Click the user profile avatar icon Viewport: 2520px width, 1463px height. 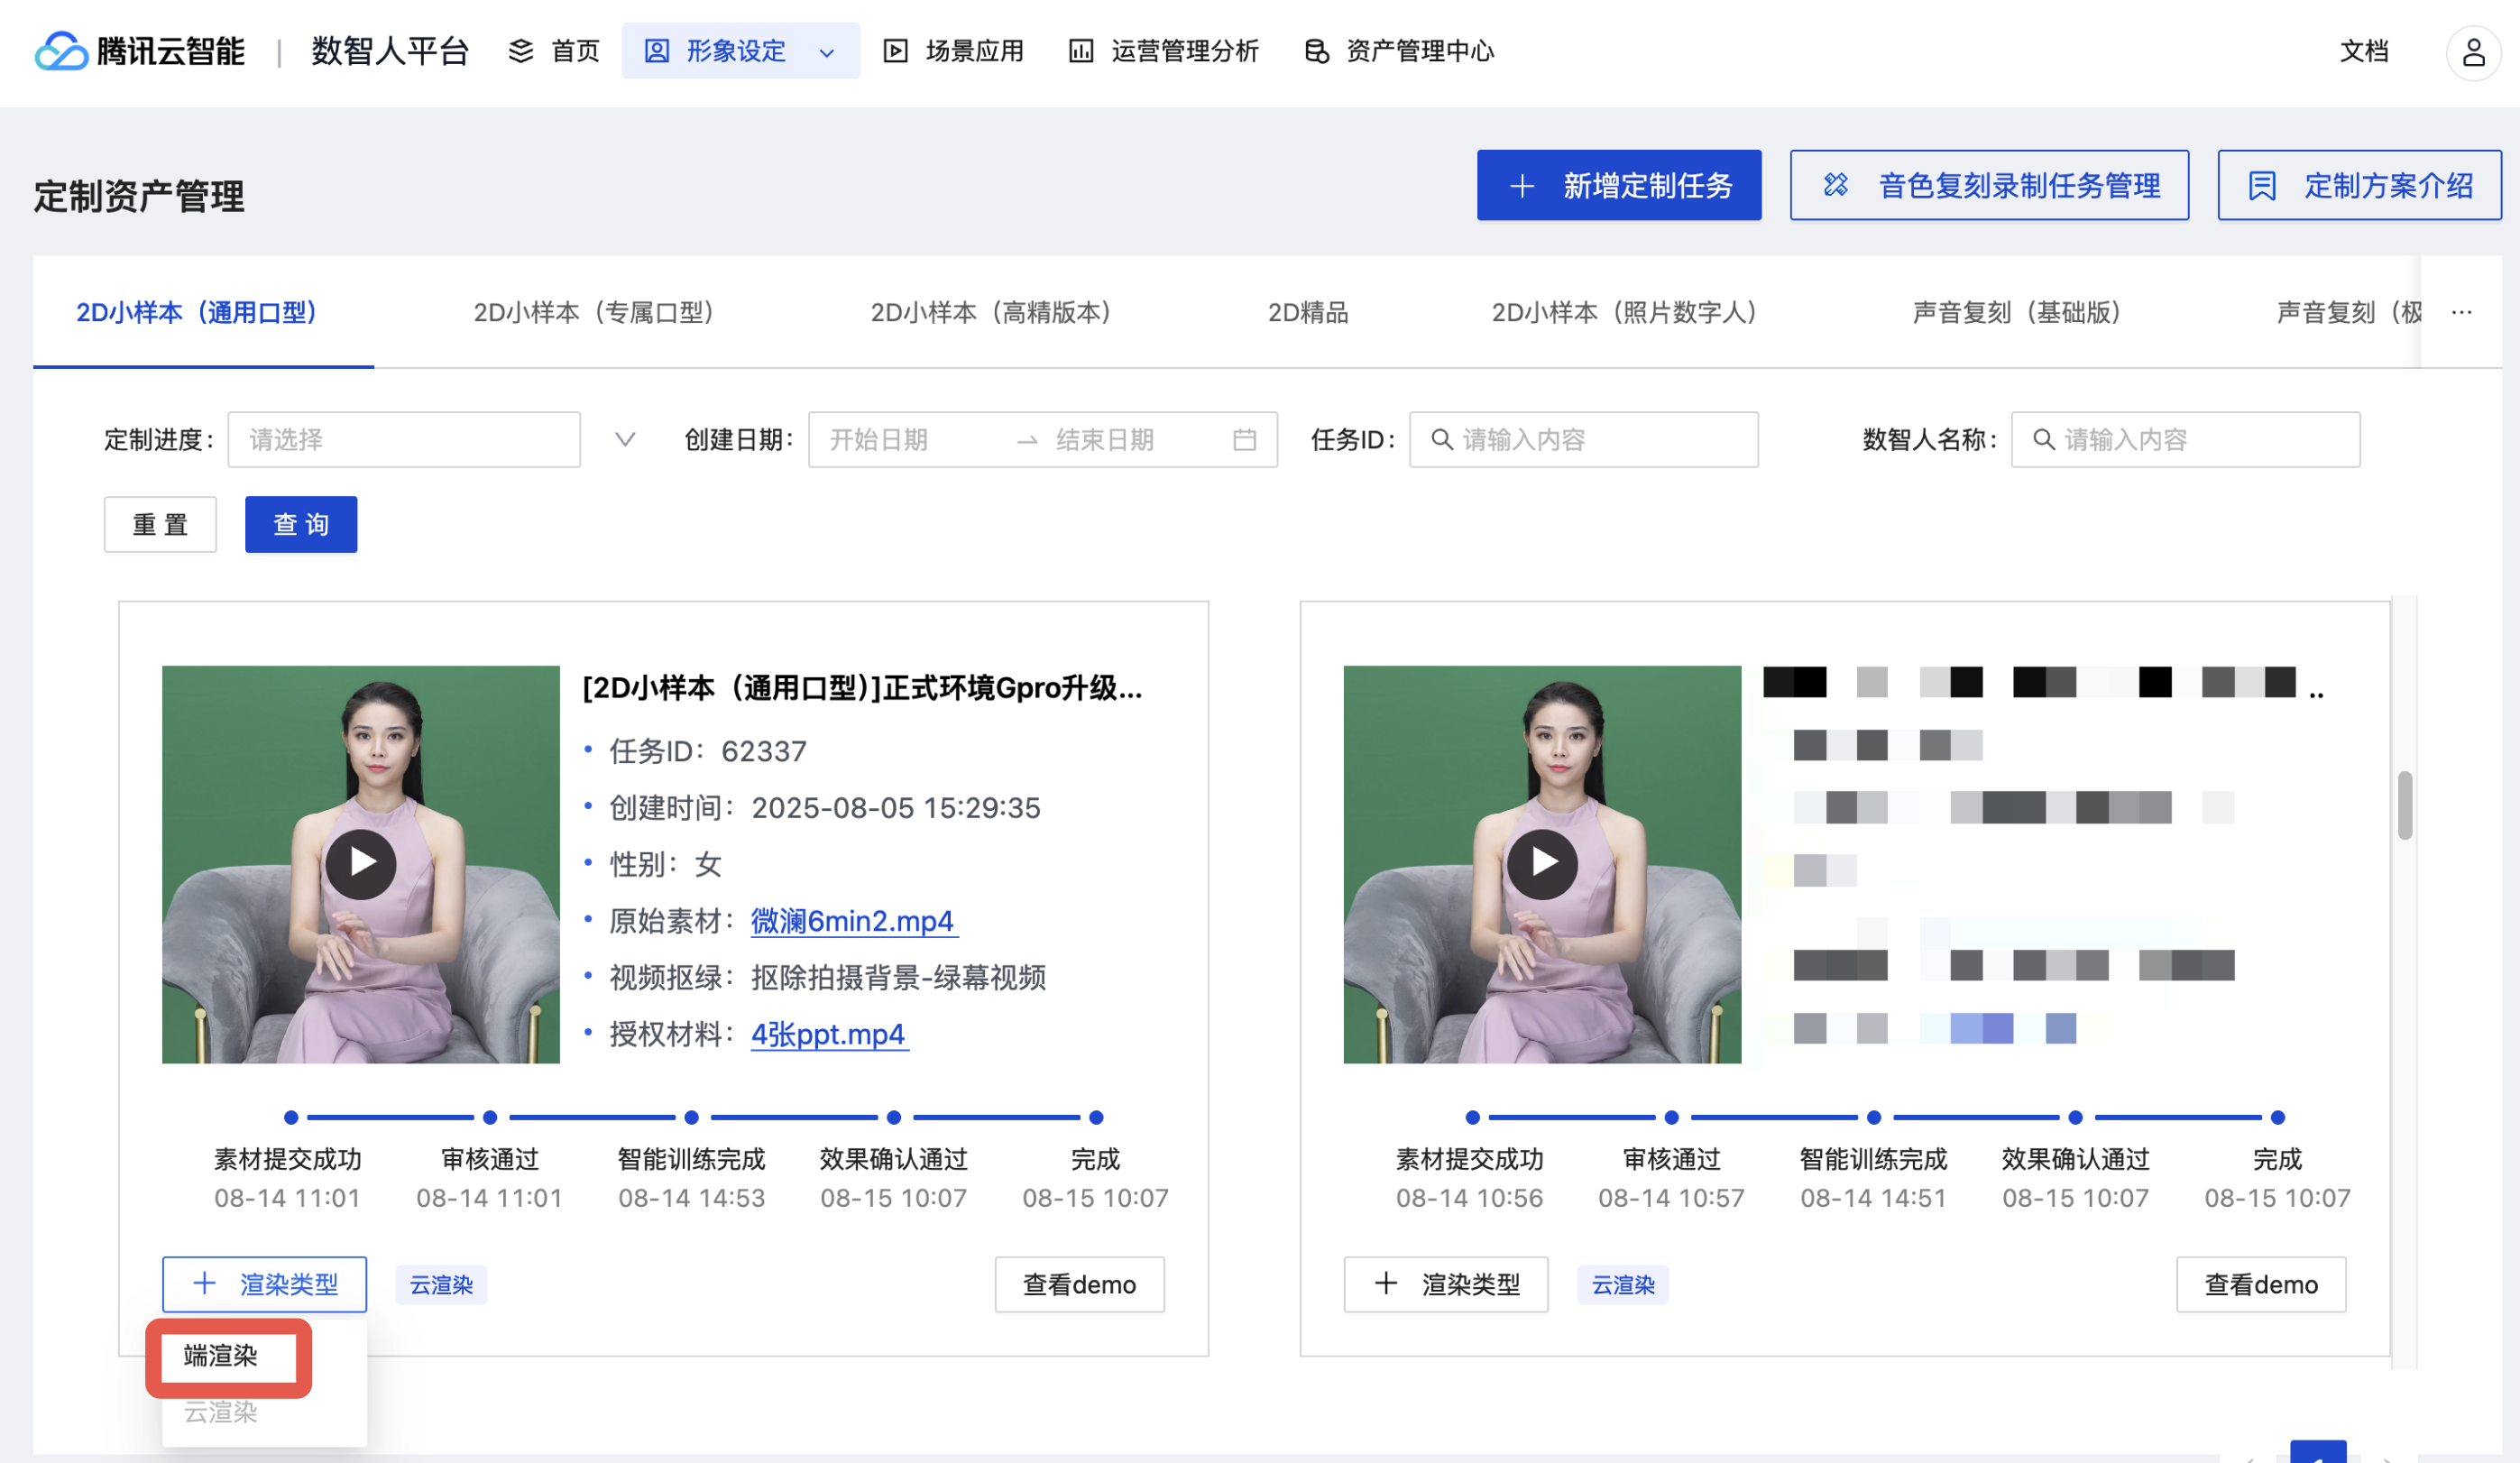[x=2473, y=52]
